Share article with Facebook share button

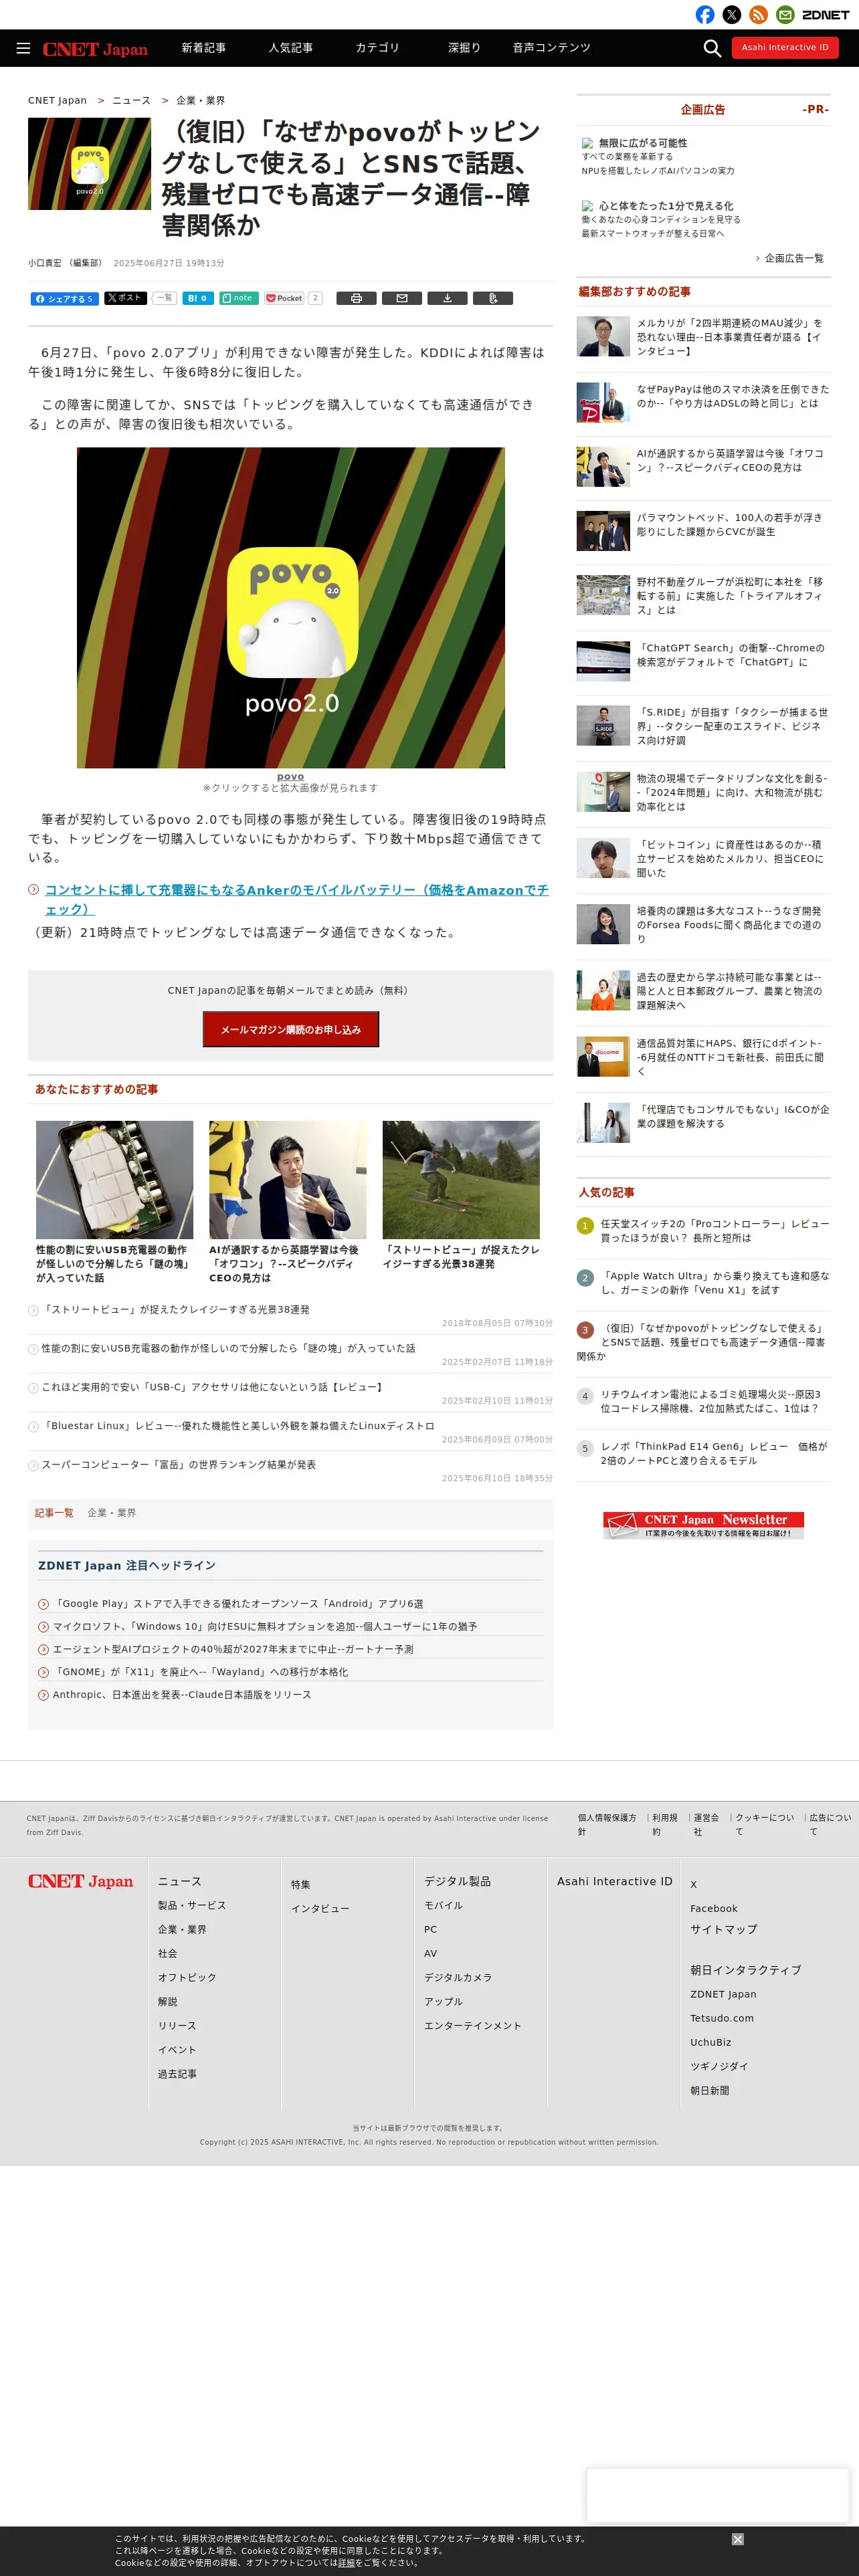tap(64, 298)
